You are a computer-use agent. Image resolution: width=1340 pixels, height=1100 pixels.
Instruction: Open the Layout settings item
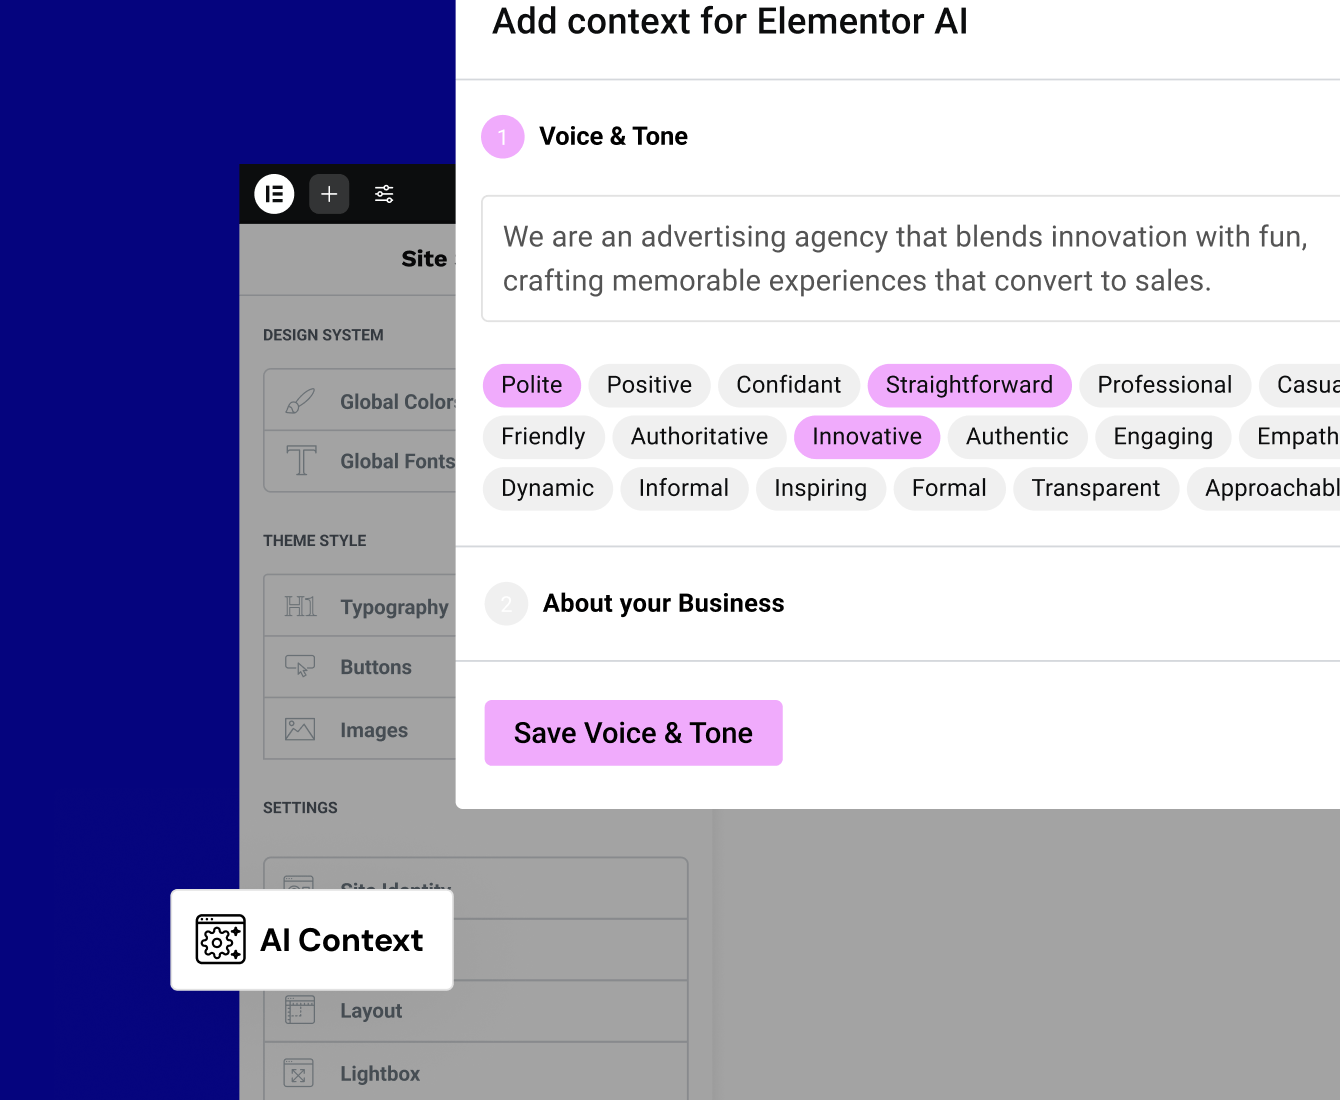(x=371, y=1011)
